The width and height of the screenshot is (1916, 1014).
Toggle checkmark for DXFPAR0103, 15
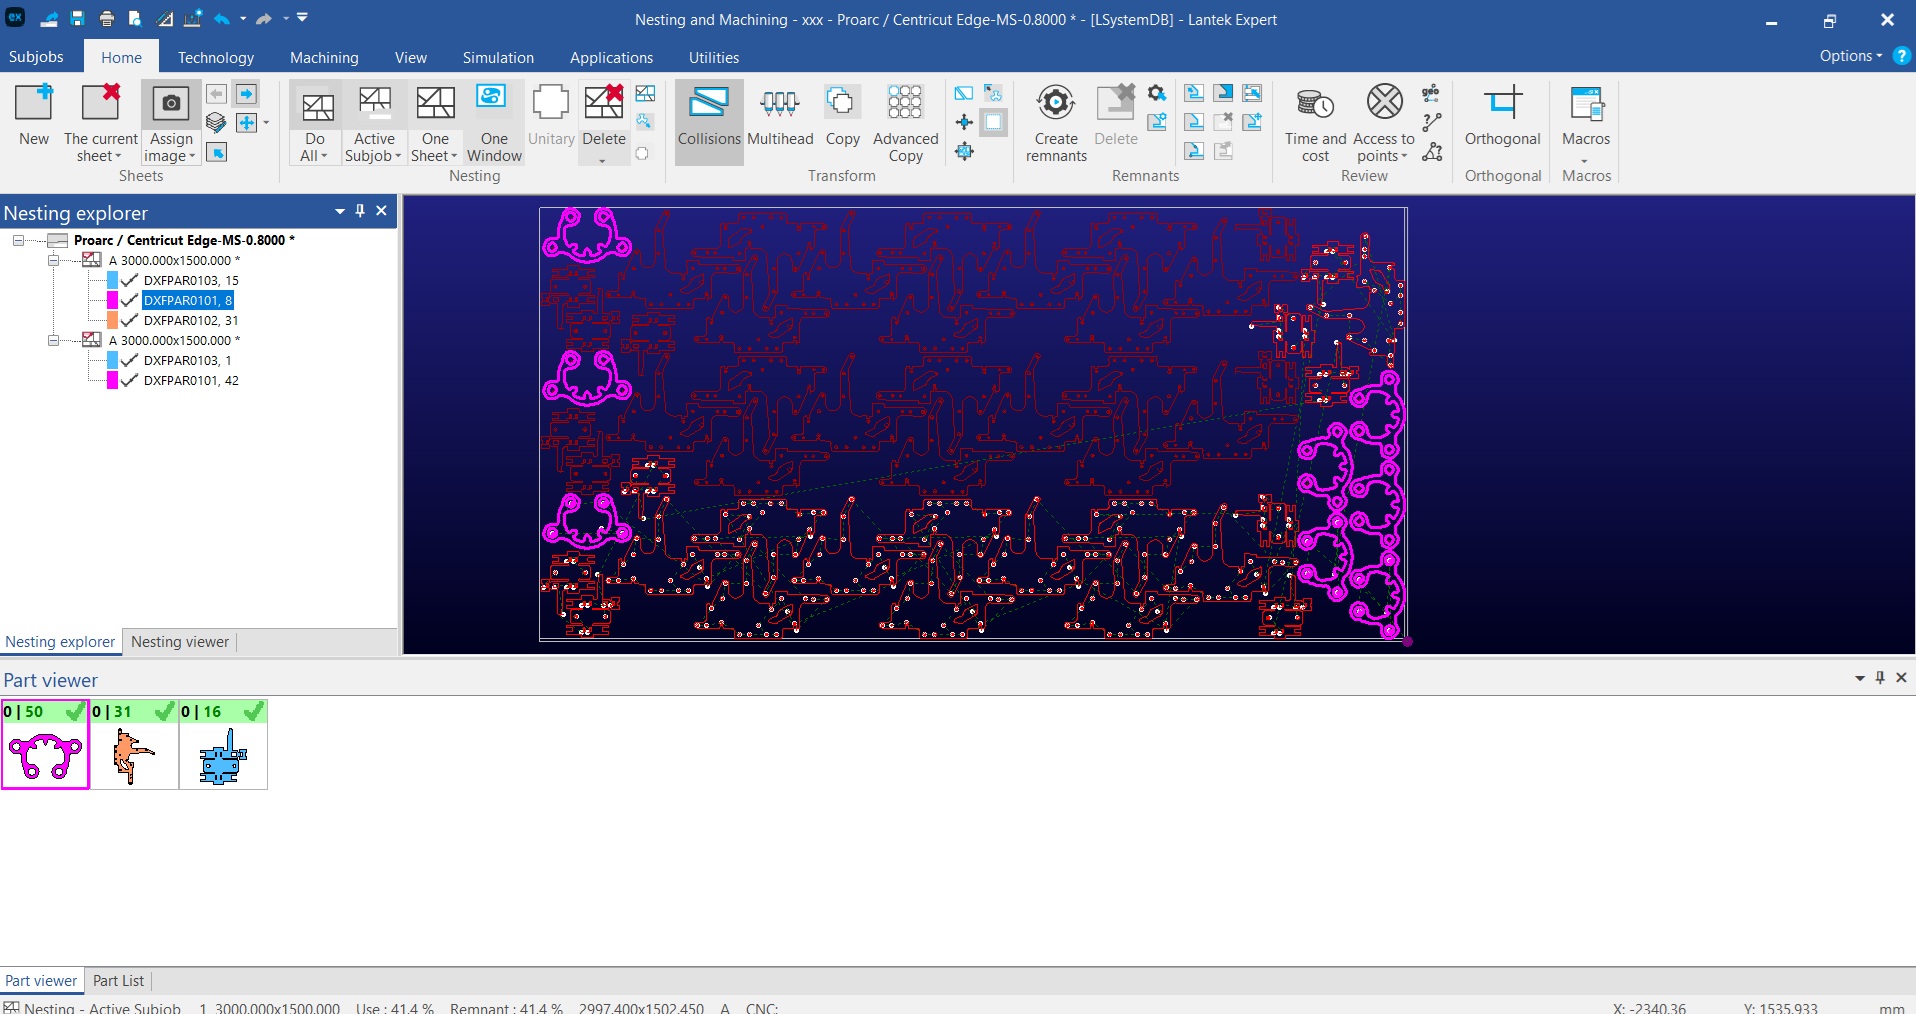pos(129,280)
